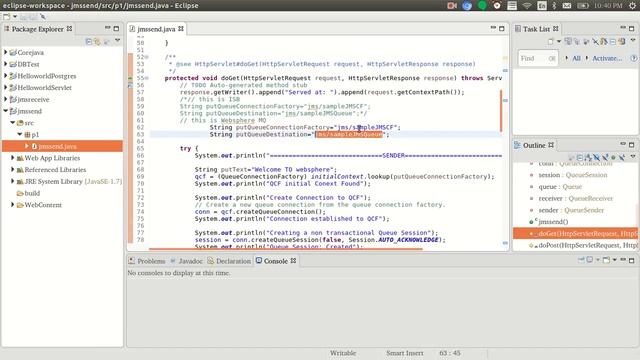Expand Web App Libraries node
The image size is (640, 360).
click(x=13, y=158)
